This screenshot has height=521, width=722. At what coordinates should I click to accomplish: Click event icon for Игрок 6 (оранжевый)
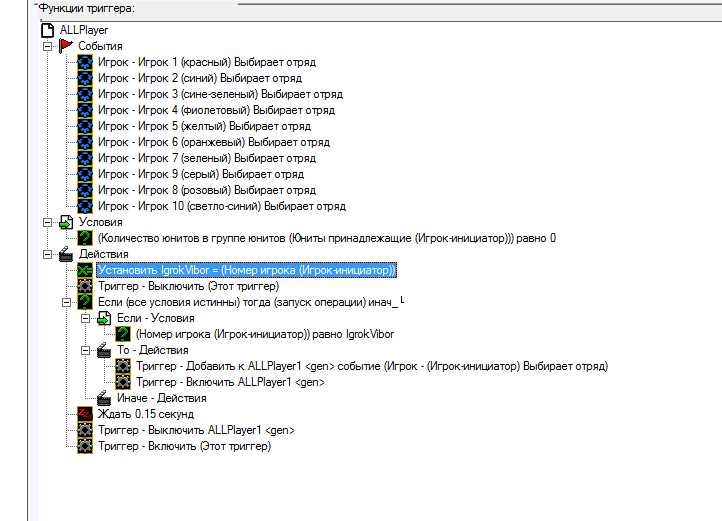pos(85,142)
